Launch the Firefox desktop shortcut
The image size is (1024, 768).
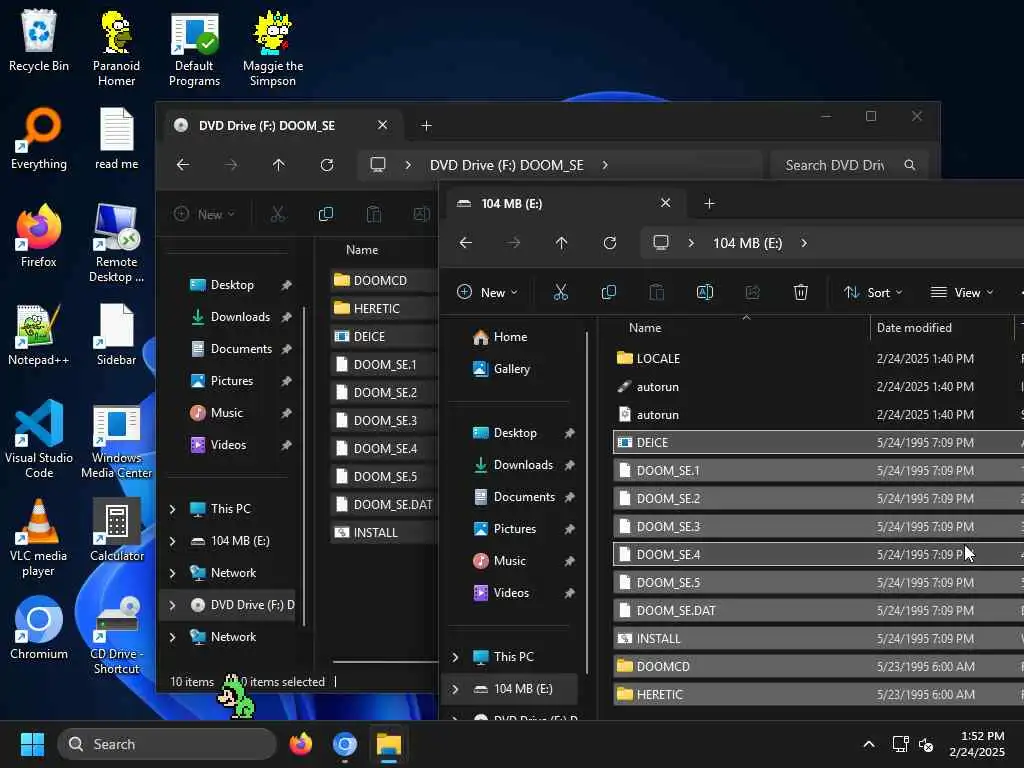point(39,236)
